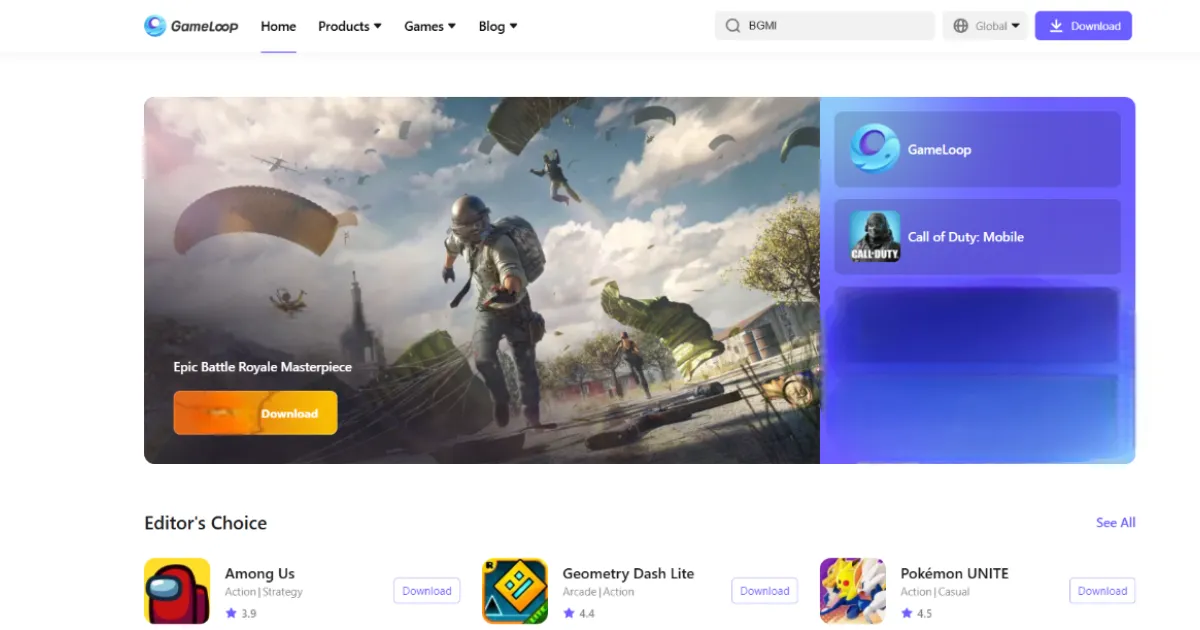Click the 4.5 star rating of Pokémon UNITE
Screen dimensions: 1200x630
tap(917, 613)
